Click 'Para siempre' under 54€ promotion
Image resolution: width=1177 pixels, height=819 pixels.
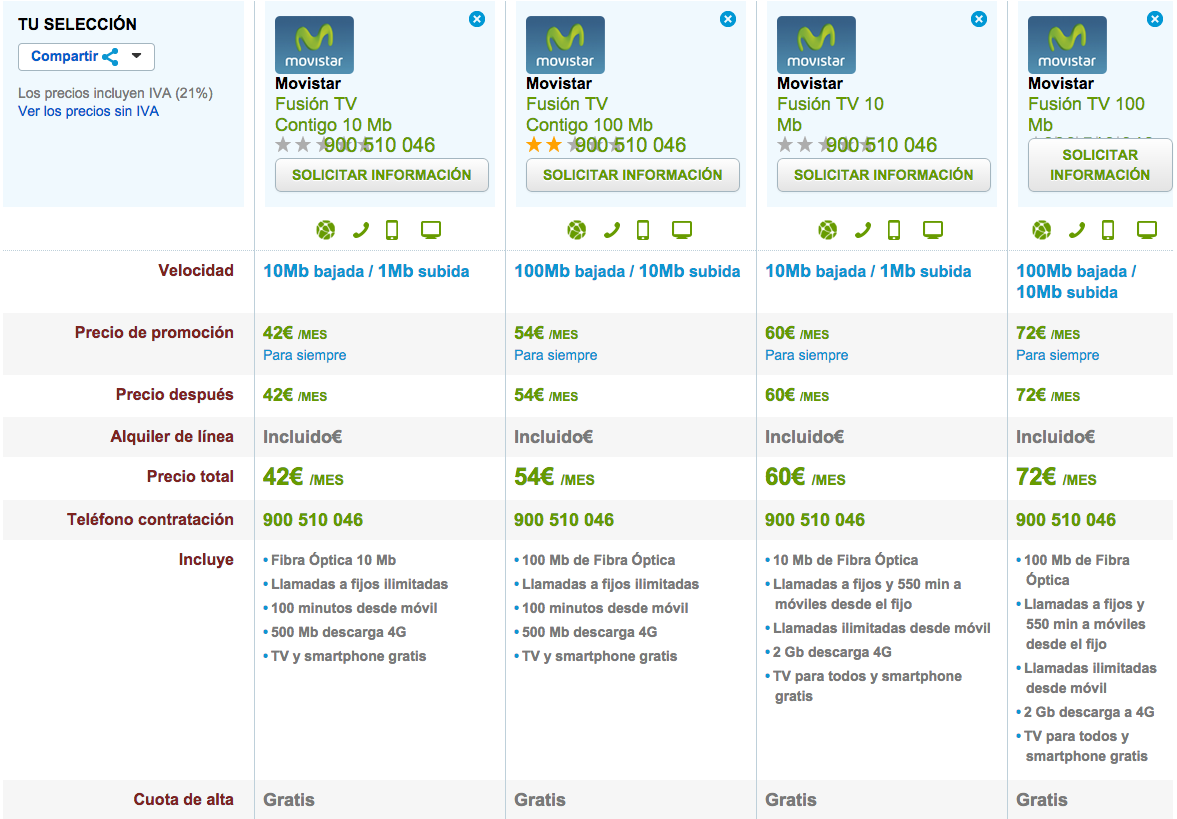coord(555,355)
